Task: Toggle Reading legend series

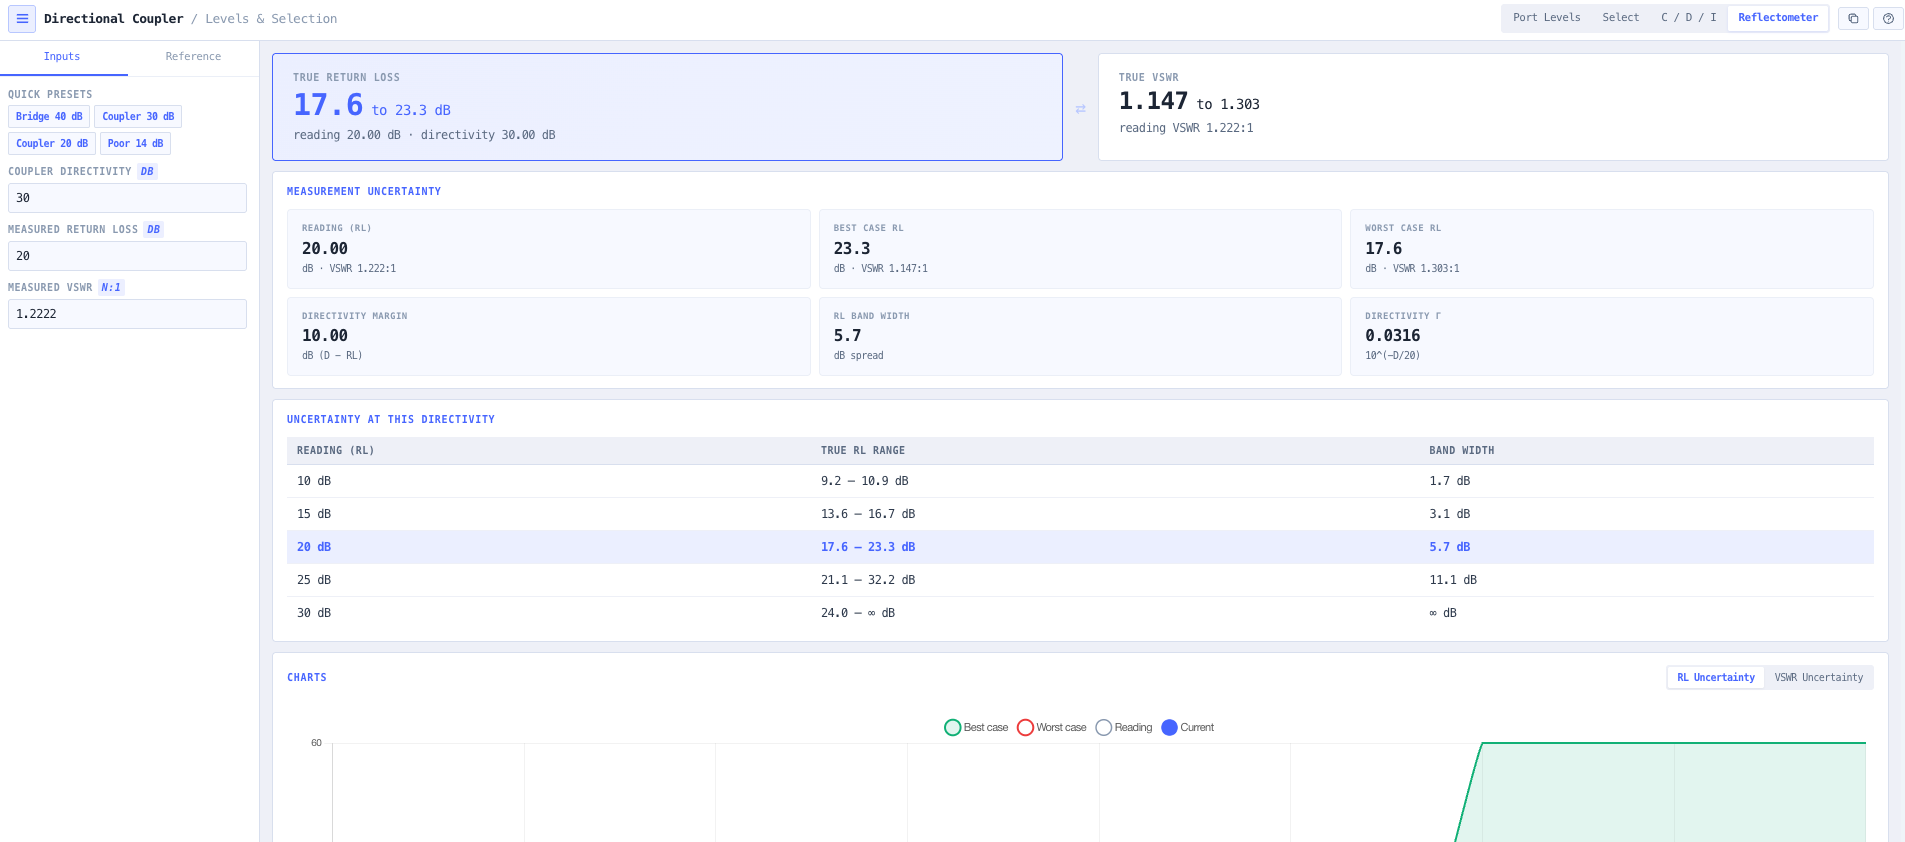Action: pyautogui.click(x=1124, y=727)
